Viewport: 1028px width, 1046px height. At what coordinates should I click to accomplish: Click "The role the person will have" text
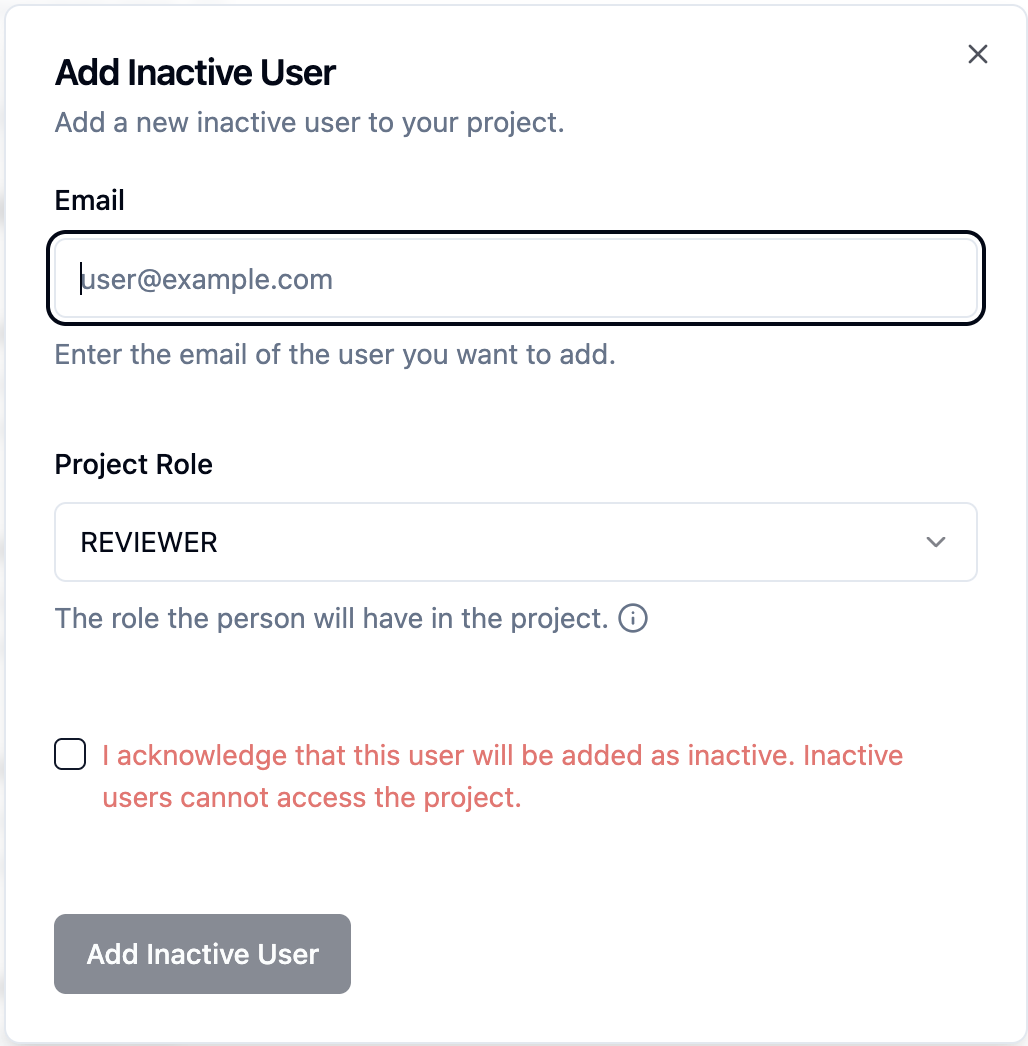point(331,619)
